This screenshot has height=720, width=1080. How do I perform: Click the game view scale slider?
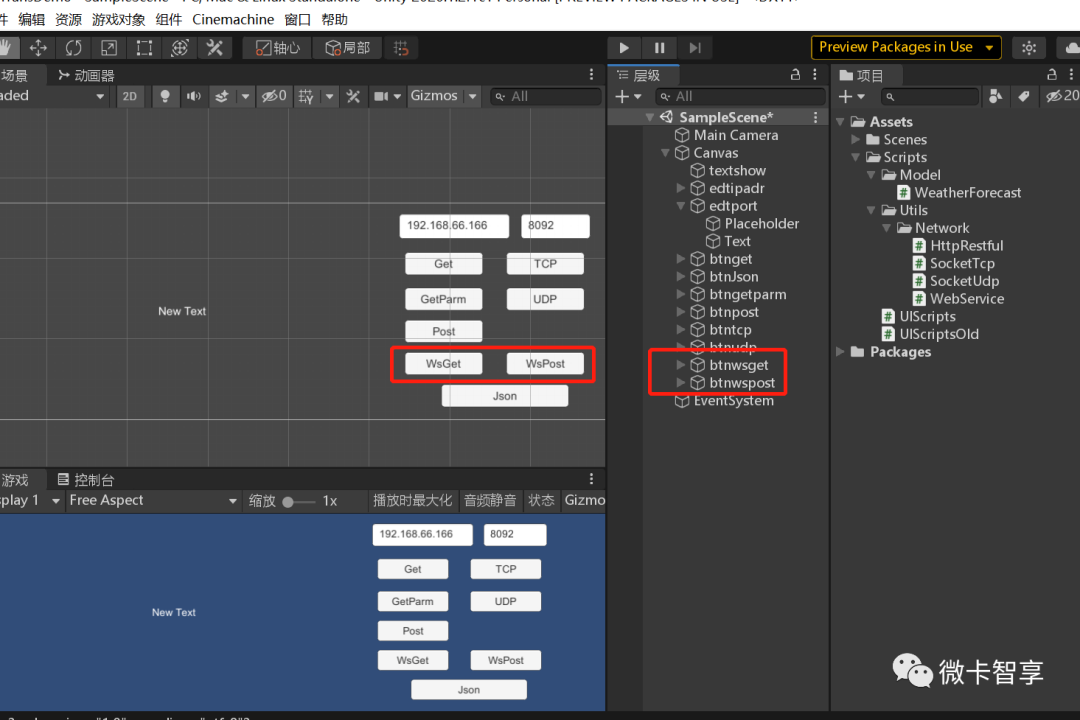(299, 502)
